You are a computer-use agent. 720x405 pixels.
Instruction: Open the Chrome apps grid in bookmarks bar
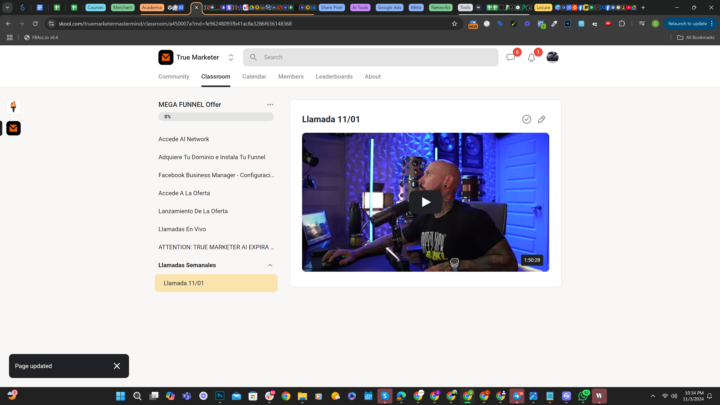tap(10, 38)
